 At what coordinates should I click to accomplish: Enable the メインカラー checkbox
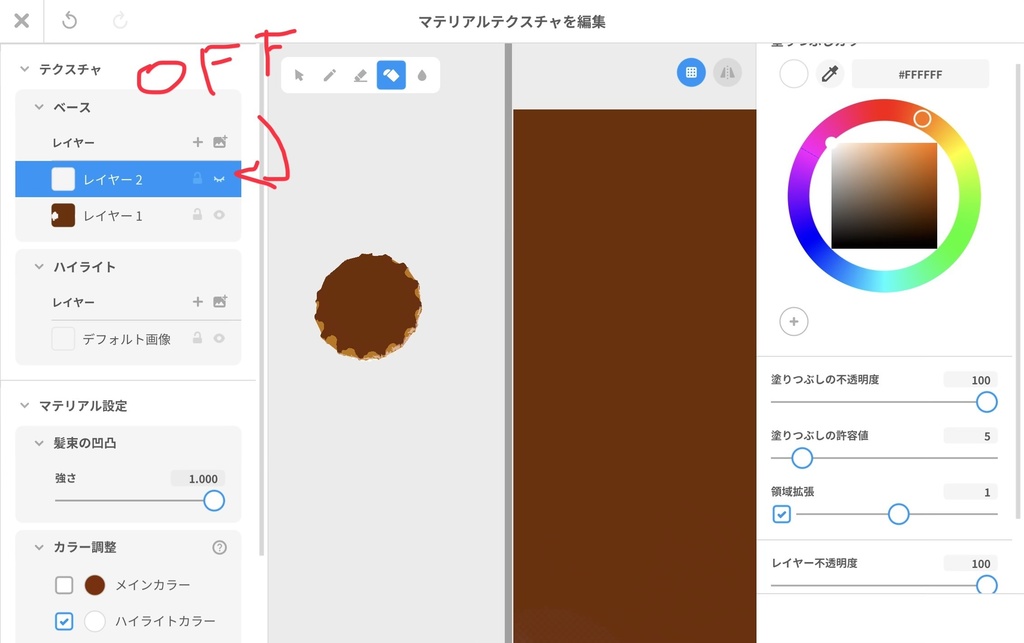pos(65,585)
